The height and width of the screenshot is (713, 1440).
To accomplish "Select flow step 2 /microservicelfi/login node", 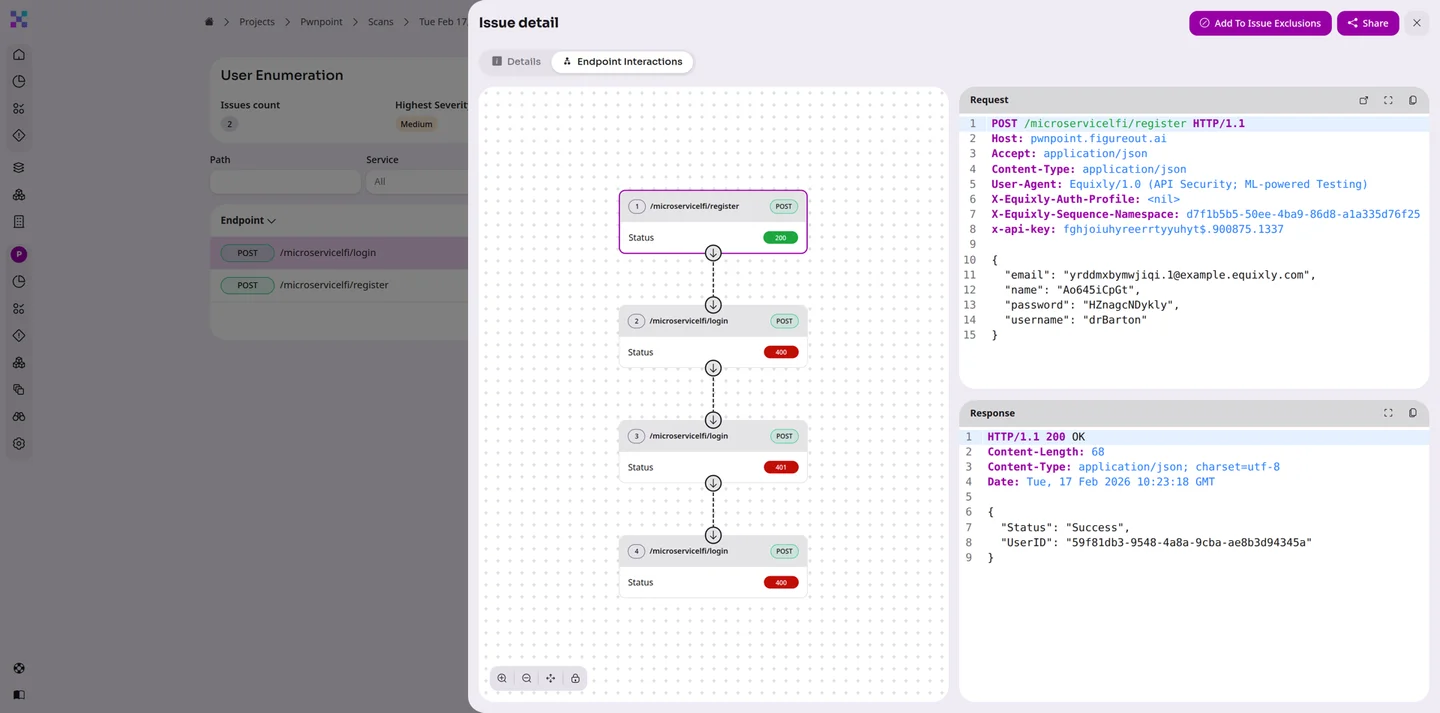I will 712,336.
